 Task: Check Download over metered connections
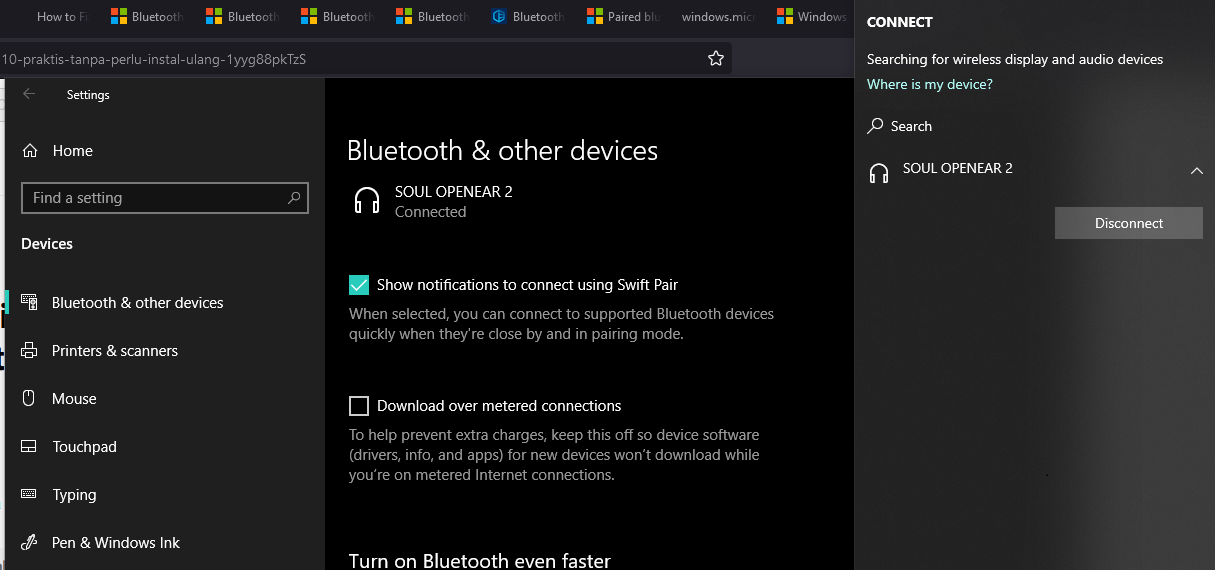(x=359, y=406)
